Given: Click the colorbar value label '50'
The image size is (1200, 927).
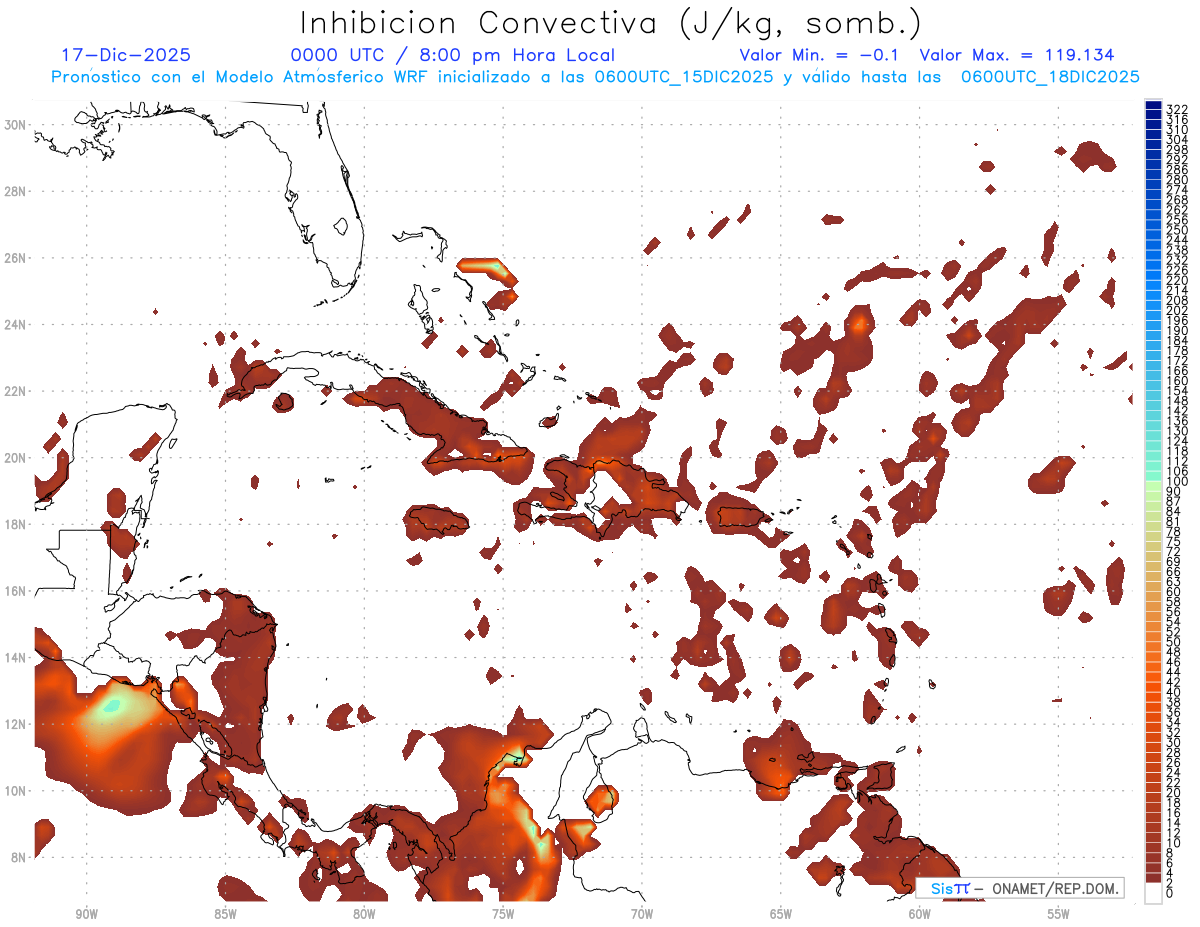Looking at the screenshot, I should [1173, 641].
